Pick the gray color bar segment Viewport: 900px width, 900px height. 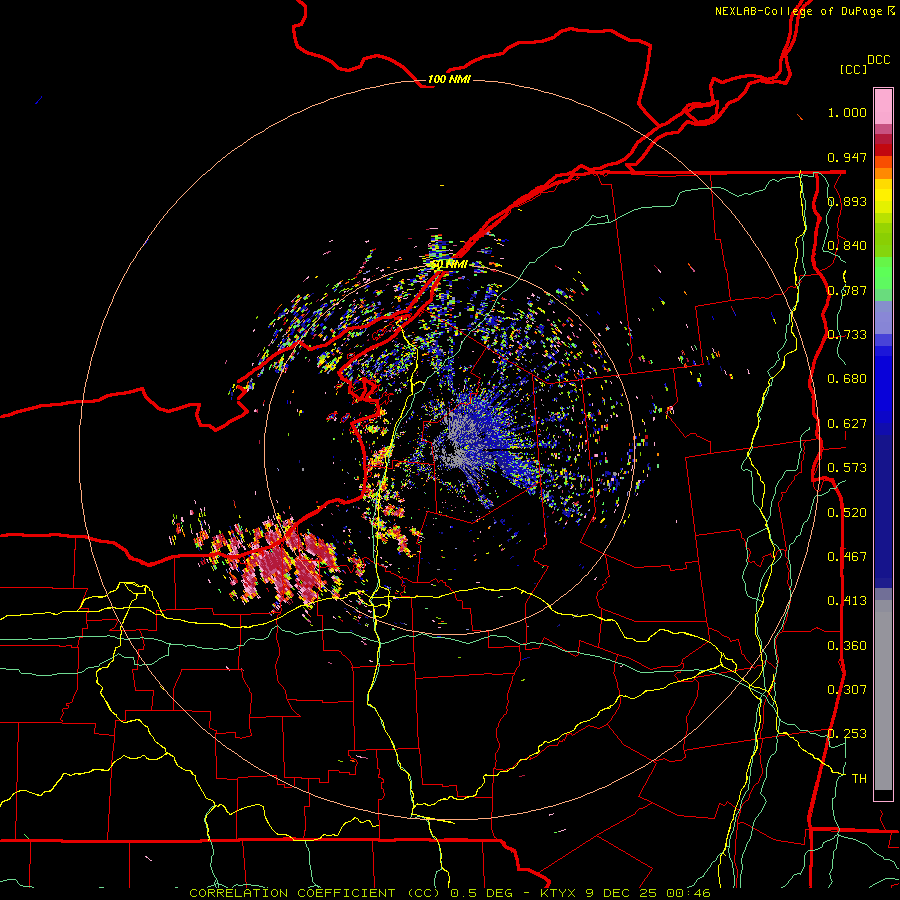883,695
